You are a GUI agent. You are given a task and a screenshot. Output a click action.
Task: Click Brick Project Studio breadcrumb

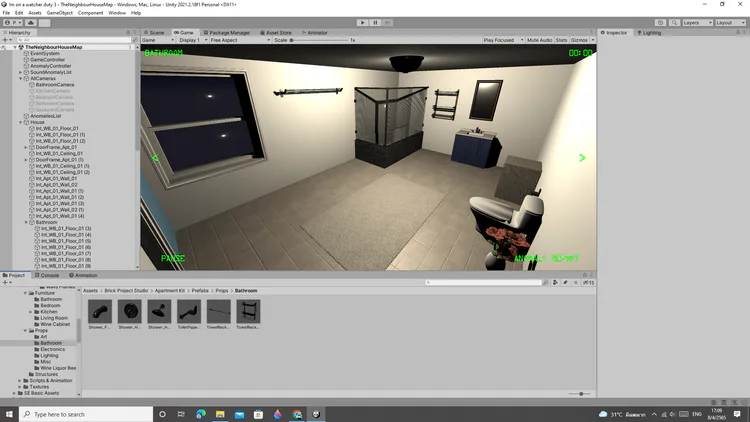(x=126, y=290)
